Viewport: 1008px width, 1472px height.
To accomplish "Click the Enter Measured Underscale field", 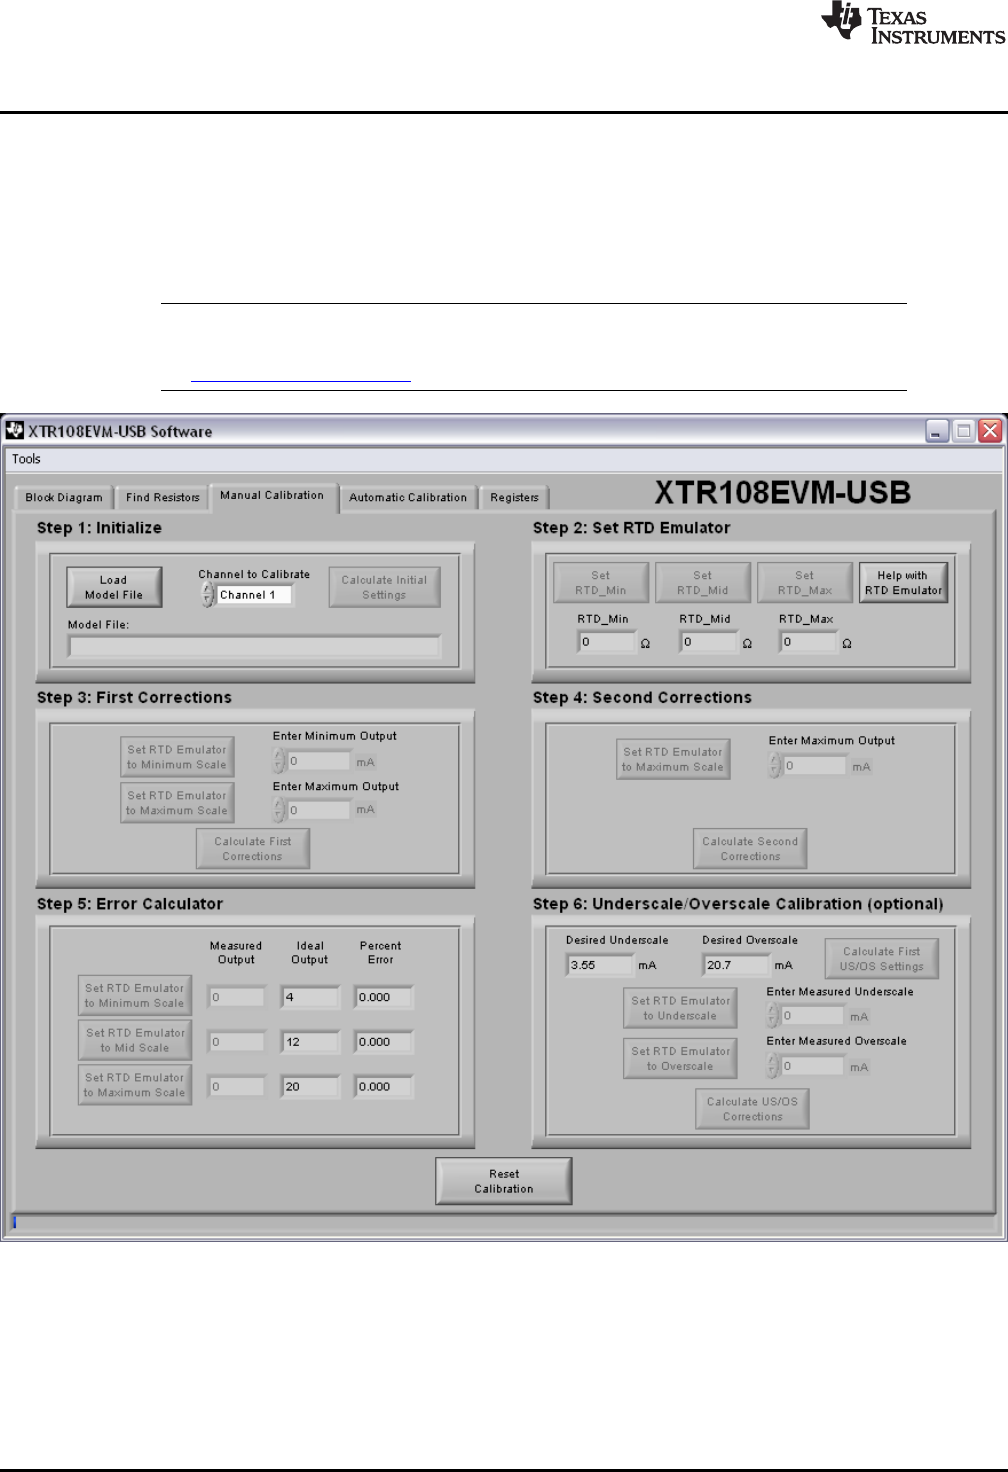I will point(813,1016).
